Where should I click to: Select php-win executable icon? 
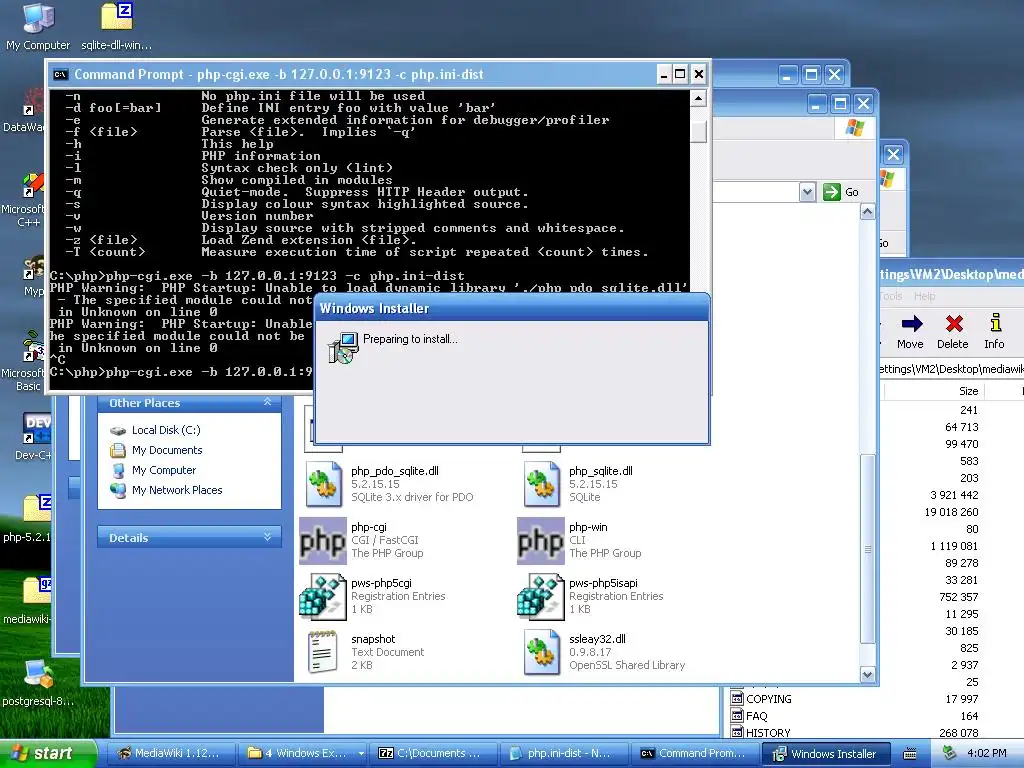(541, 541)
